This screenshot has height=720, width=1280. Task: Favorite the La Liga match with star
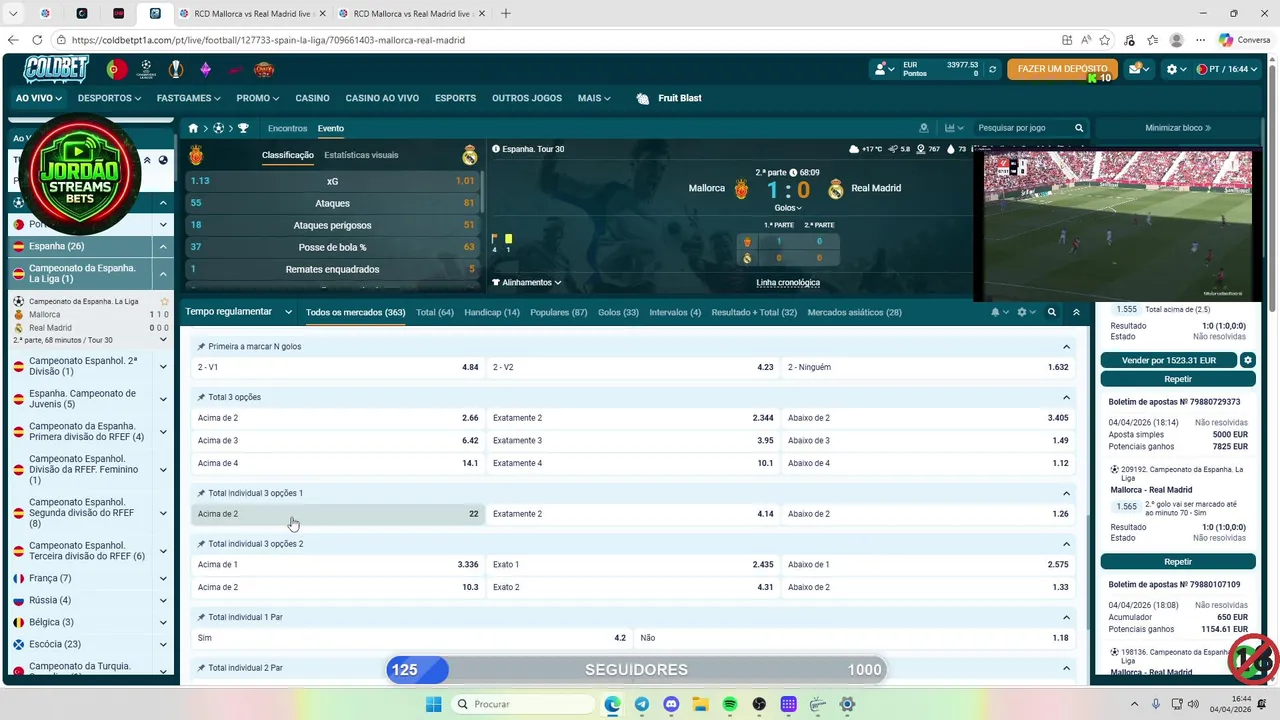click(x=164, y=301)
